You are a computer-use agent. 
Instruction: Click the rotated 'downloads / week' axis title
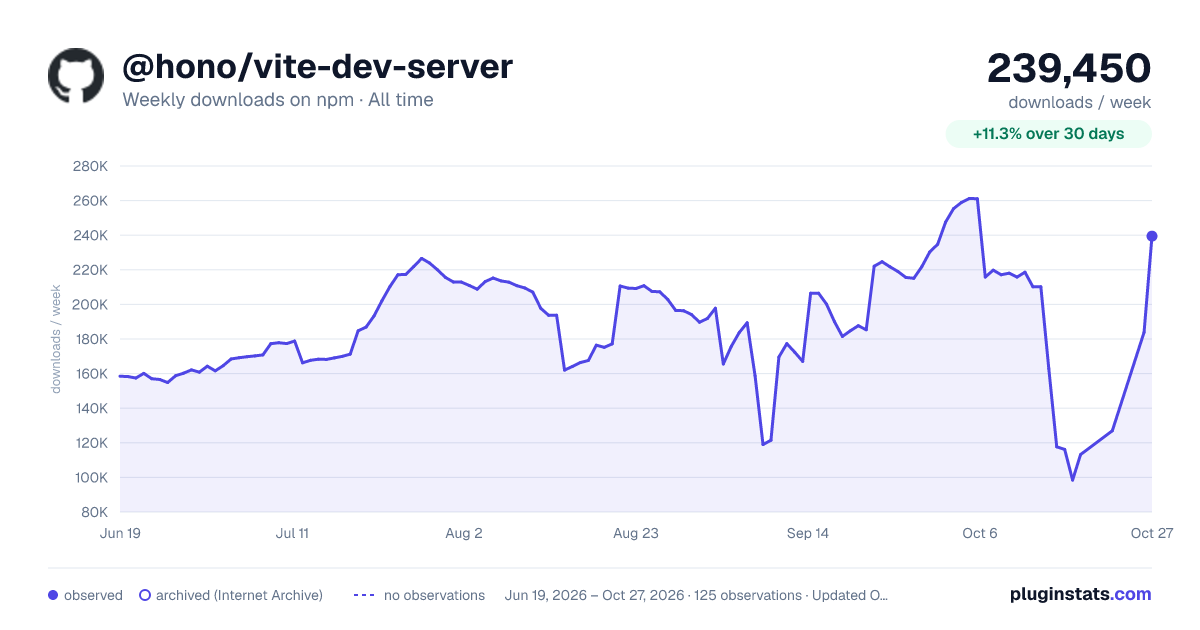pos(57,339)
